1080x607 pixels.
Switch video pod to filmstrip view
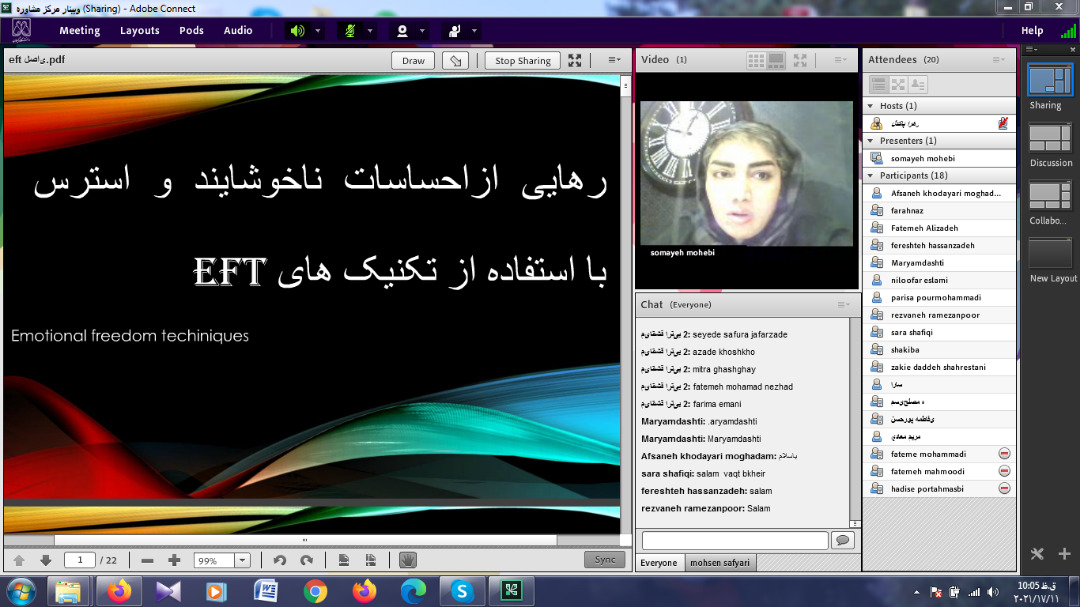(776, 60)
